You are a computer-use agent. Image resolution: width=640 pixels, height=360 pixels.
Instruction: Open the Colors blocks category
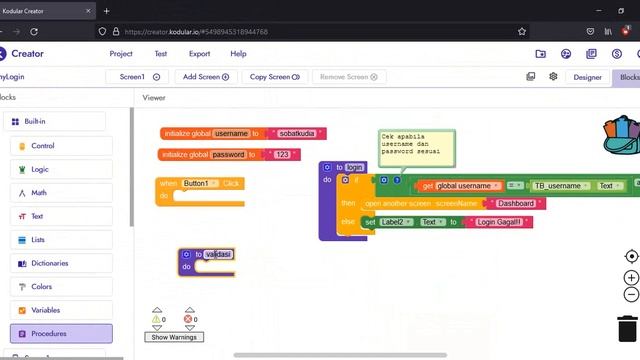tap(61, 287)
